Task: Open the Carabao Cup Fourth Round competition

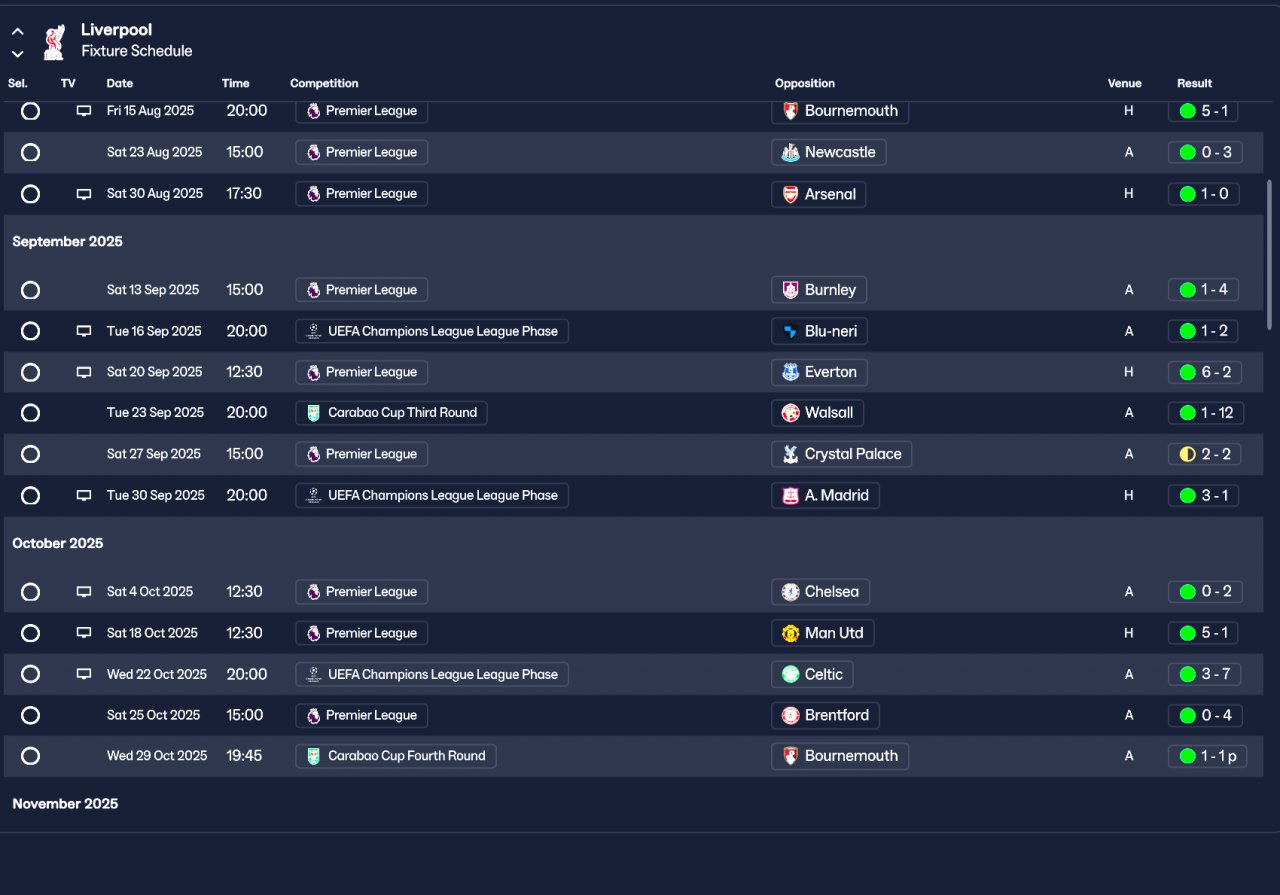Action: pyautogui.click(x=395, y=756)
